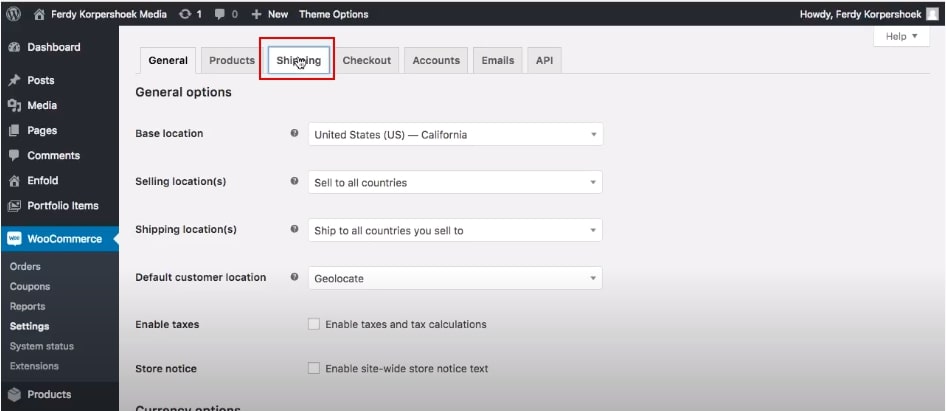Click Howdy, Ferdy Korpershoek account link

coord(860,14)
